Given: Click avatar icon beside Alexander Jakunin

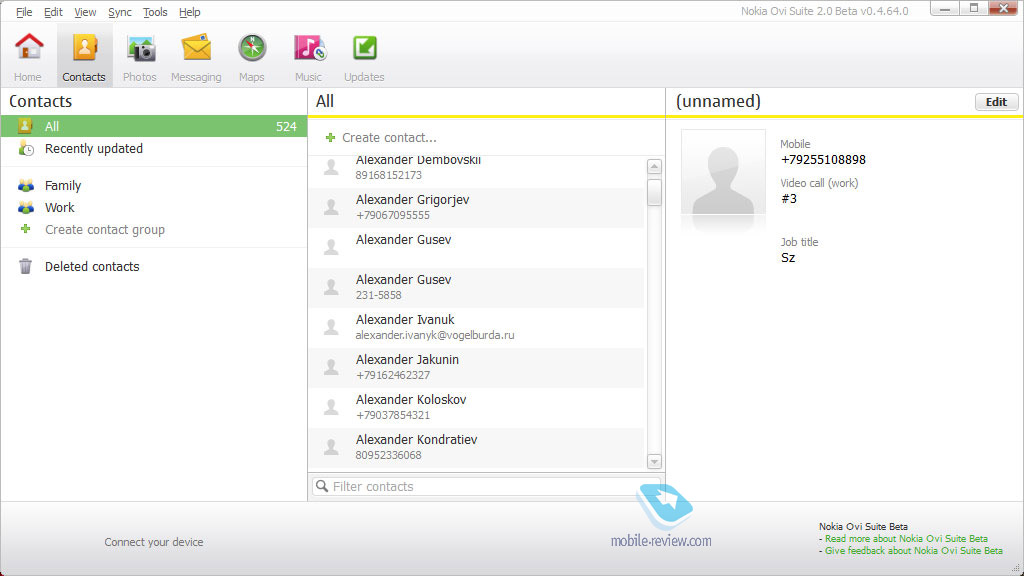Looking at the screenshot, I should 332,367.
